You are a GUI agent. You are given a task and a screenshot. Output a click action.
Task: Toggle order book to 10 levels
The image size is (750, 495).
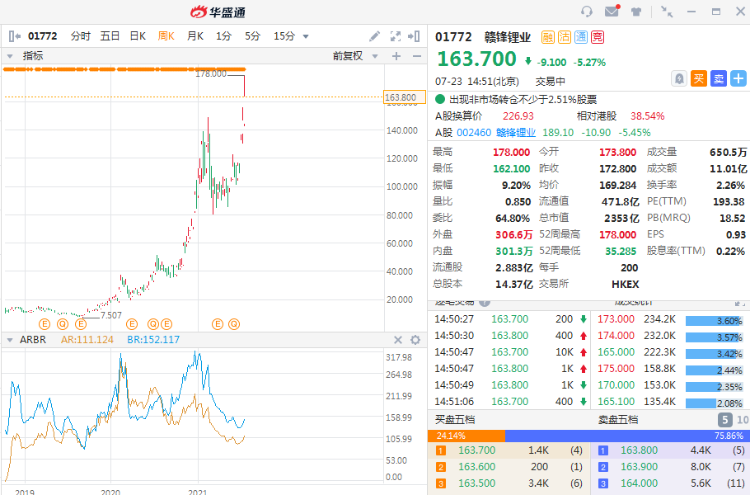[x=742, y=420]
